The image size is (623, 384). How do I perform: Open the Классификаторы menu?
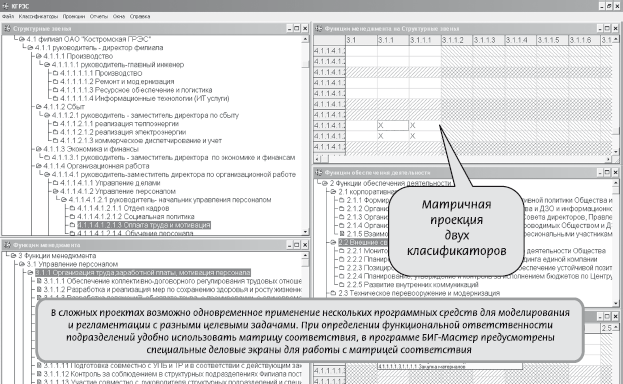(x=38, y=16)
